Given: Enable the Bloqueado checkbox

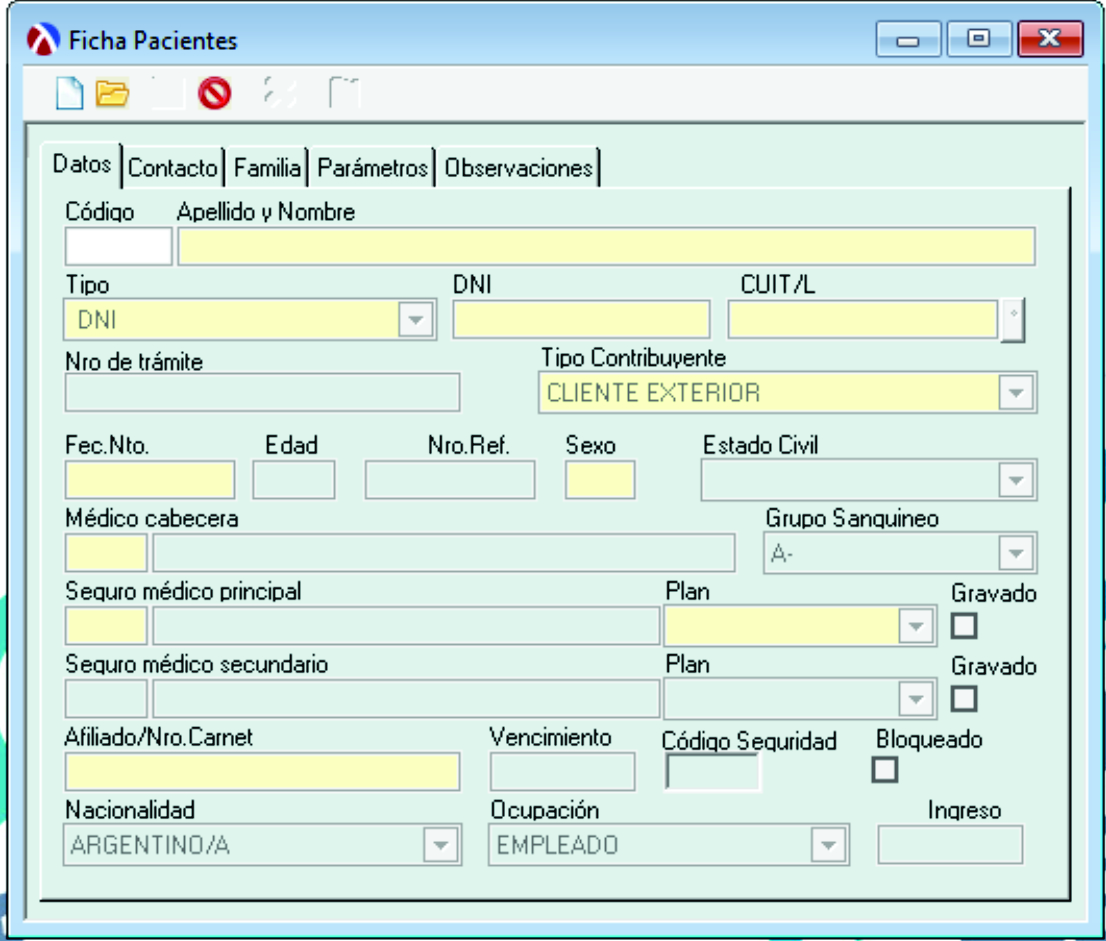Looking at the screenshot, I should coord(885,770).
